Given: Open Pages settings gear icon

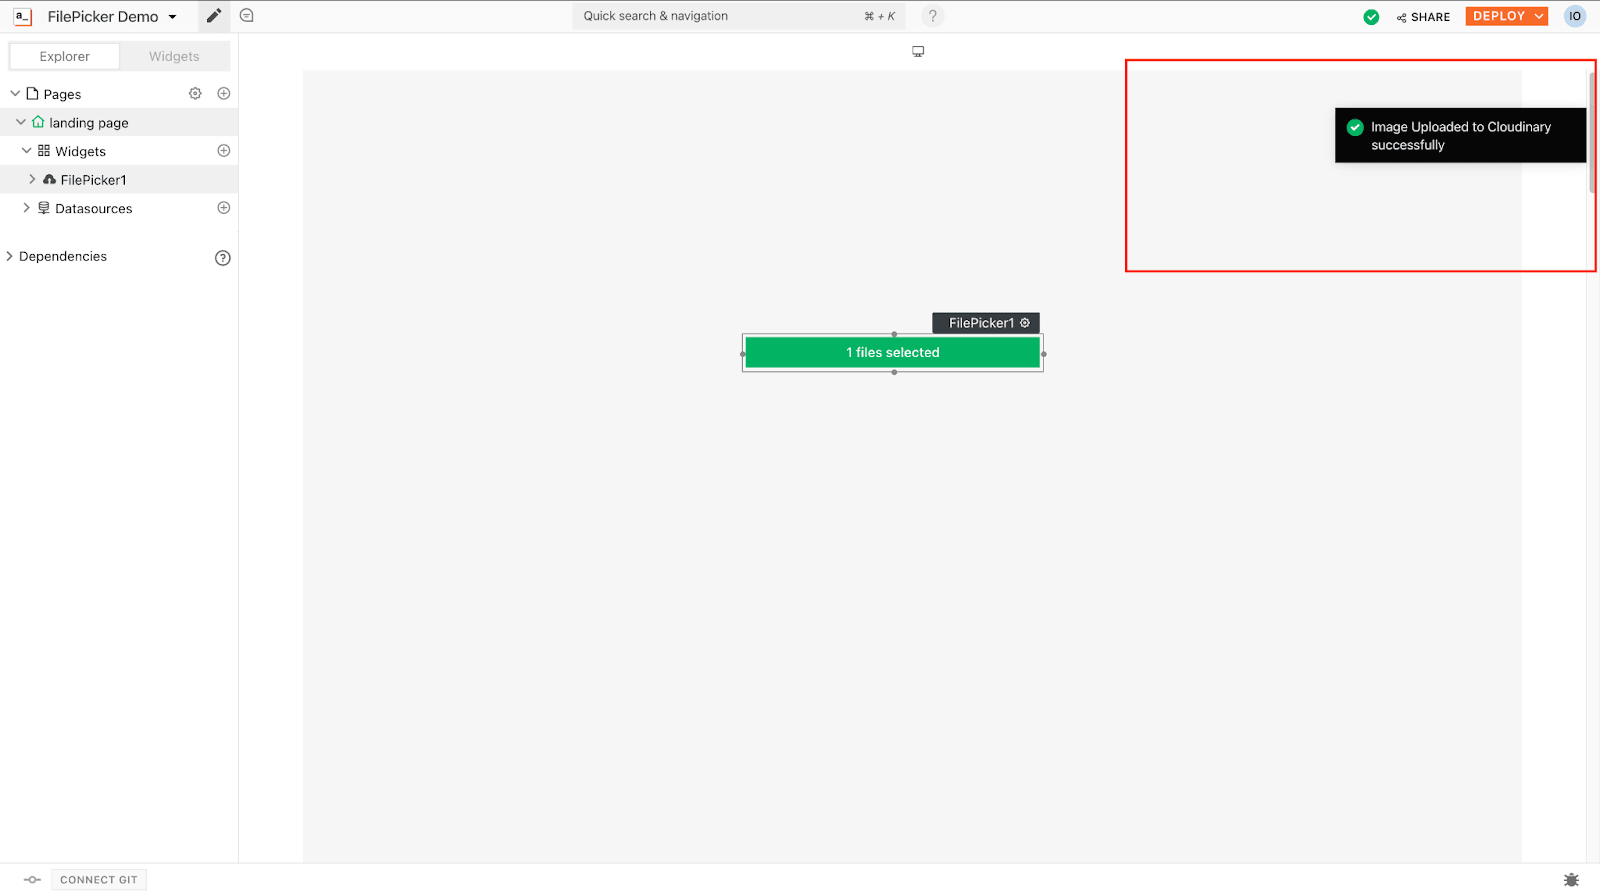Looking at the screenshot, I should click(x=195, y=93).
